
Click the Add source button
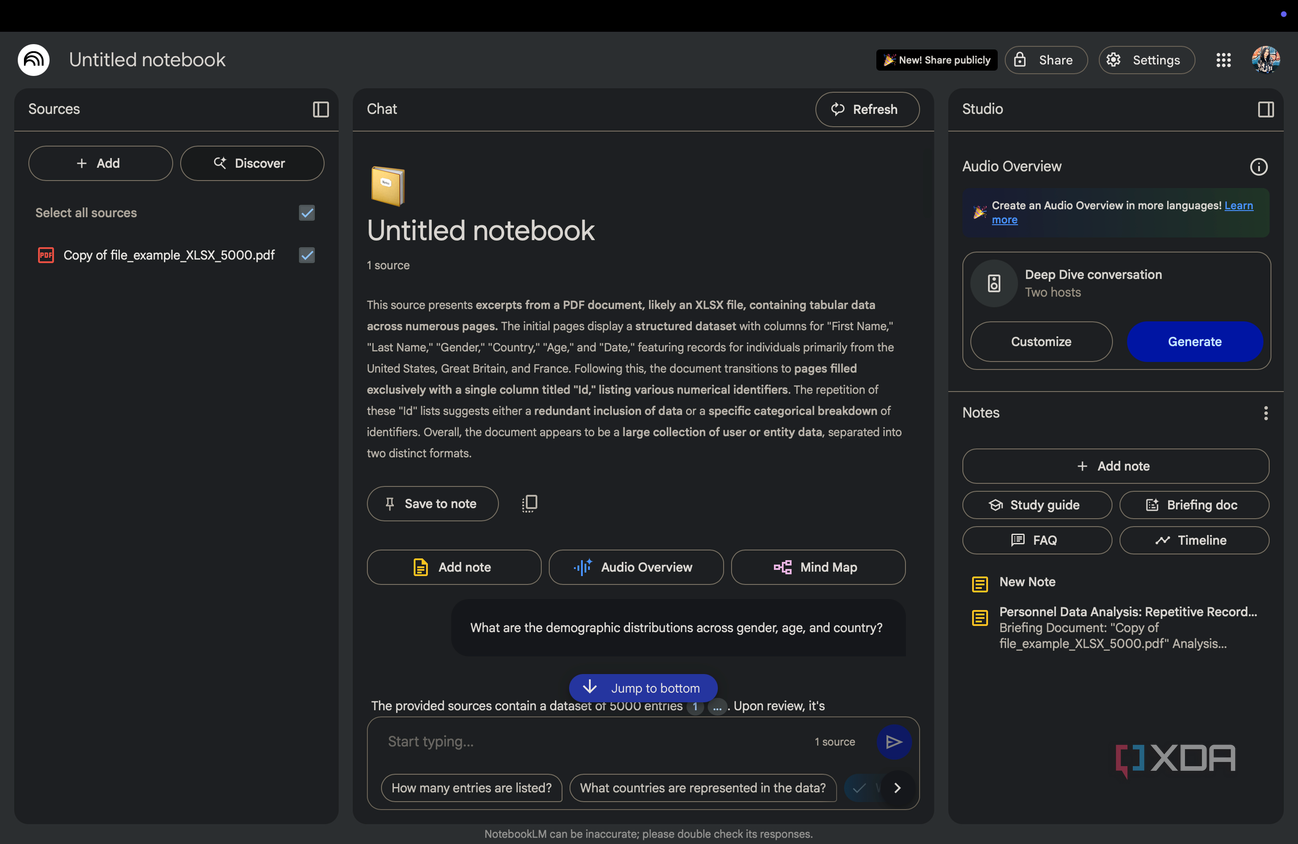(x=100, y=163)
